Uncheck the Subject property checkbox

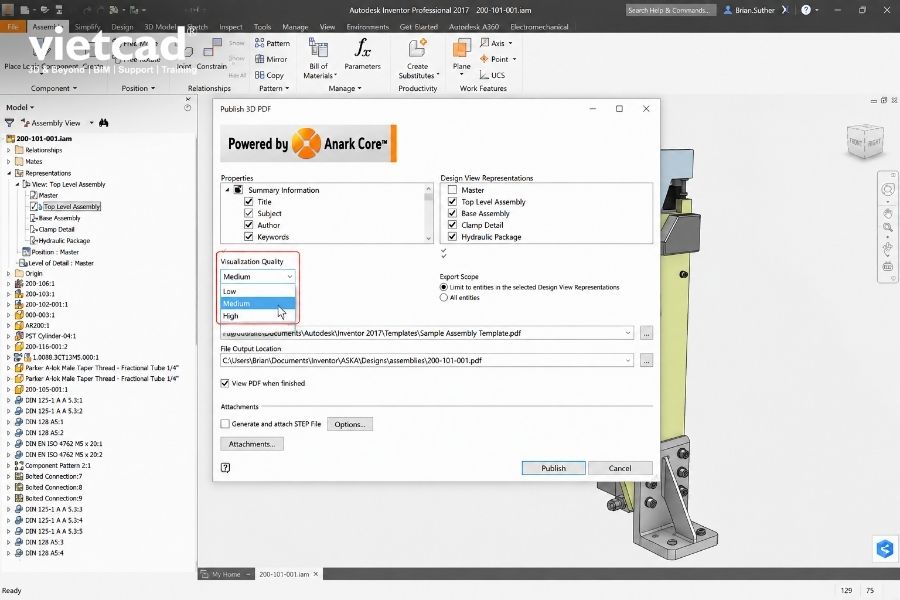[x=249, y=213]
